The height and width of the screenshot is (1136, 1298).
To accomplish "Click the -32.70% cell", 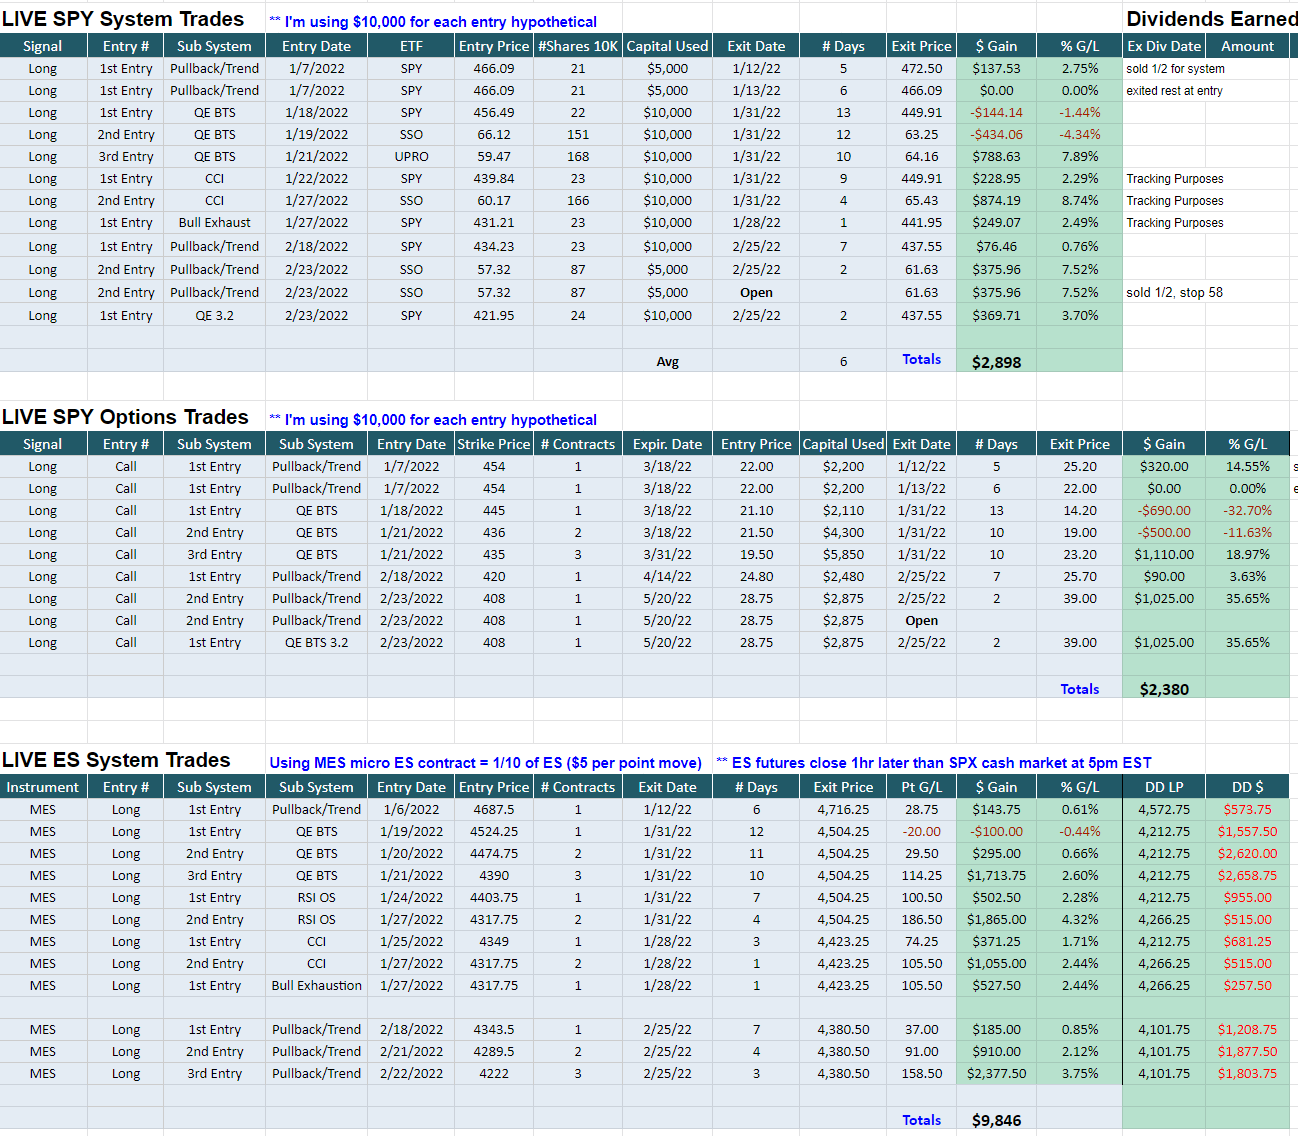I will point(1247,511).
